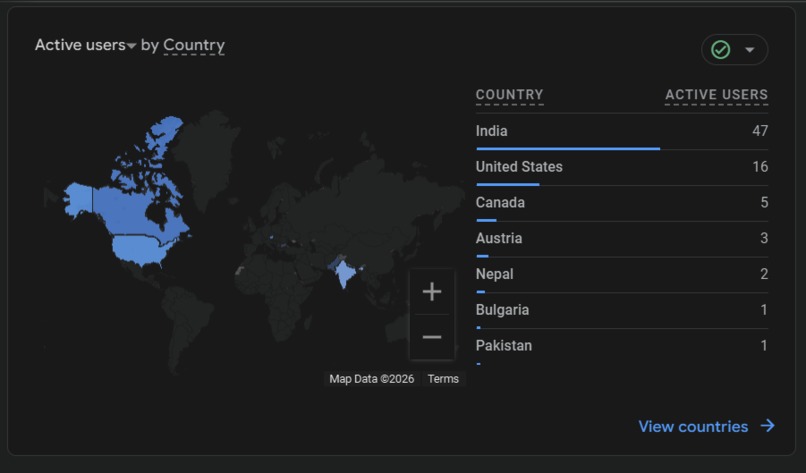
Task: Select the United States table row
Action: [x=622, y=168]
